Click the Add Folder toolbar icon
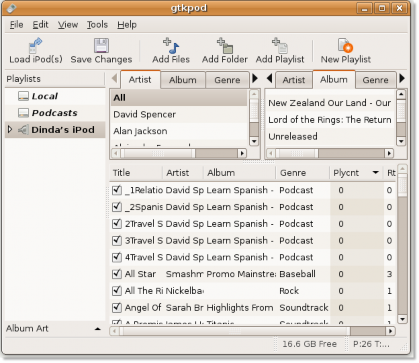419x363 pixels. (225, 46)
